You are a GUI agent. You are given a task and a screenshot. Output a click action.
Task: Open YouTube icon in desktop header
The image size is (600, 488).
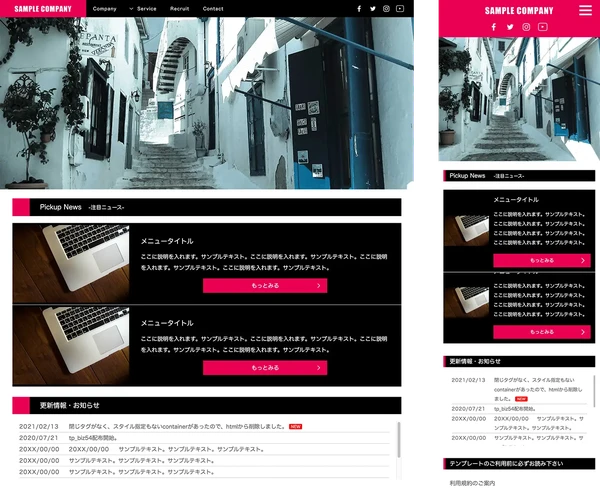[400, 8]
